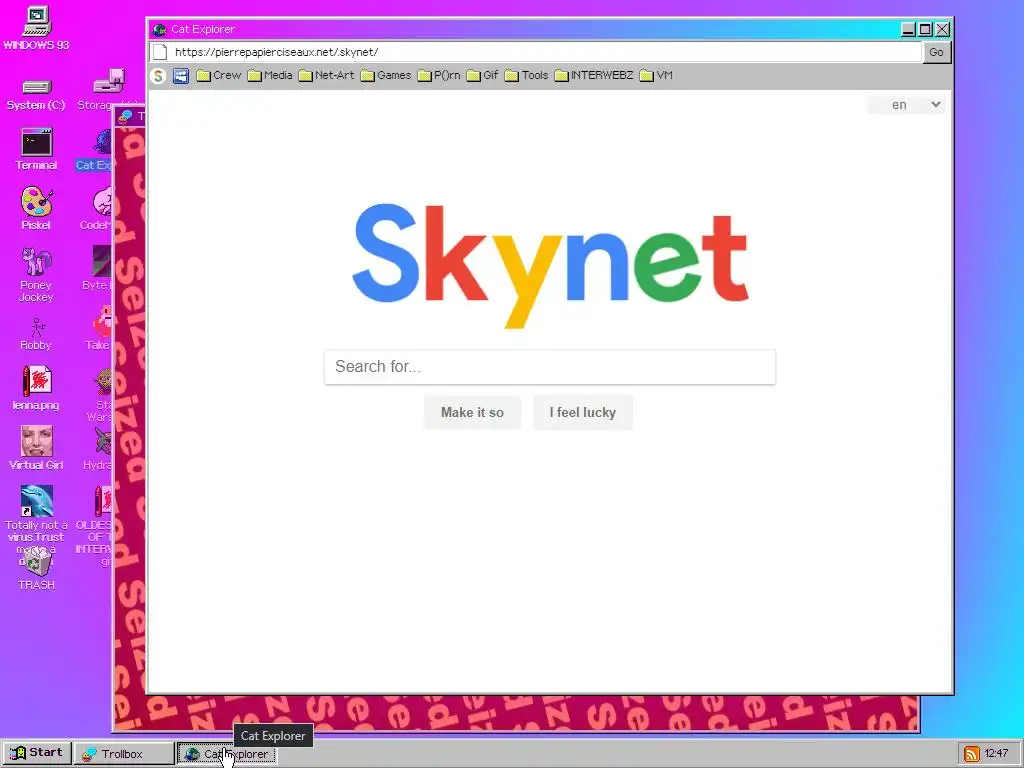Viewport: 1024px width, 768px height.
Task: Open the Net-Art bookmarks folder
Action: 327,75
